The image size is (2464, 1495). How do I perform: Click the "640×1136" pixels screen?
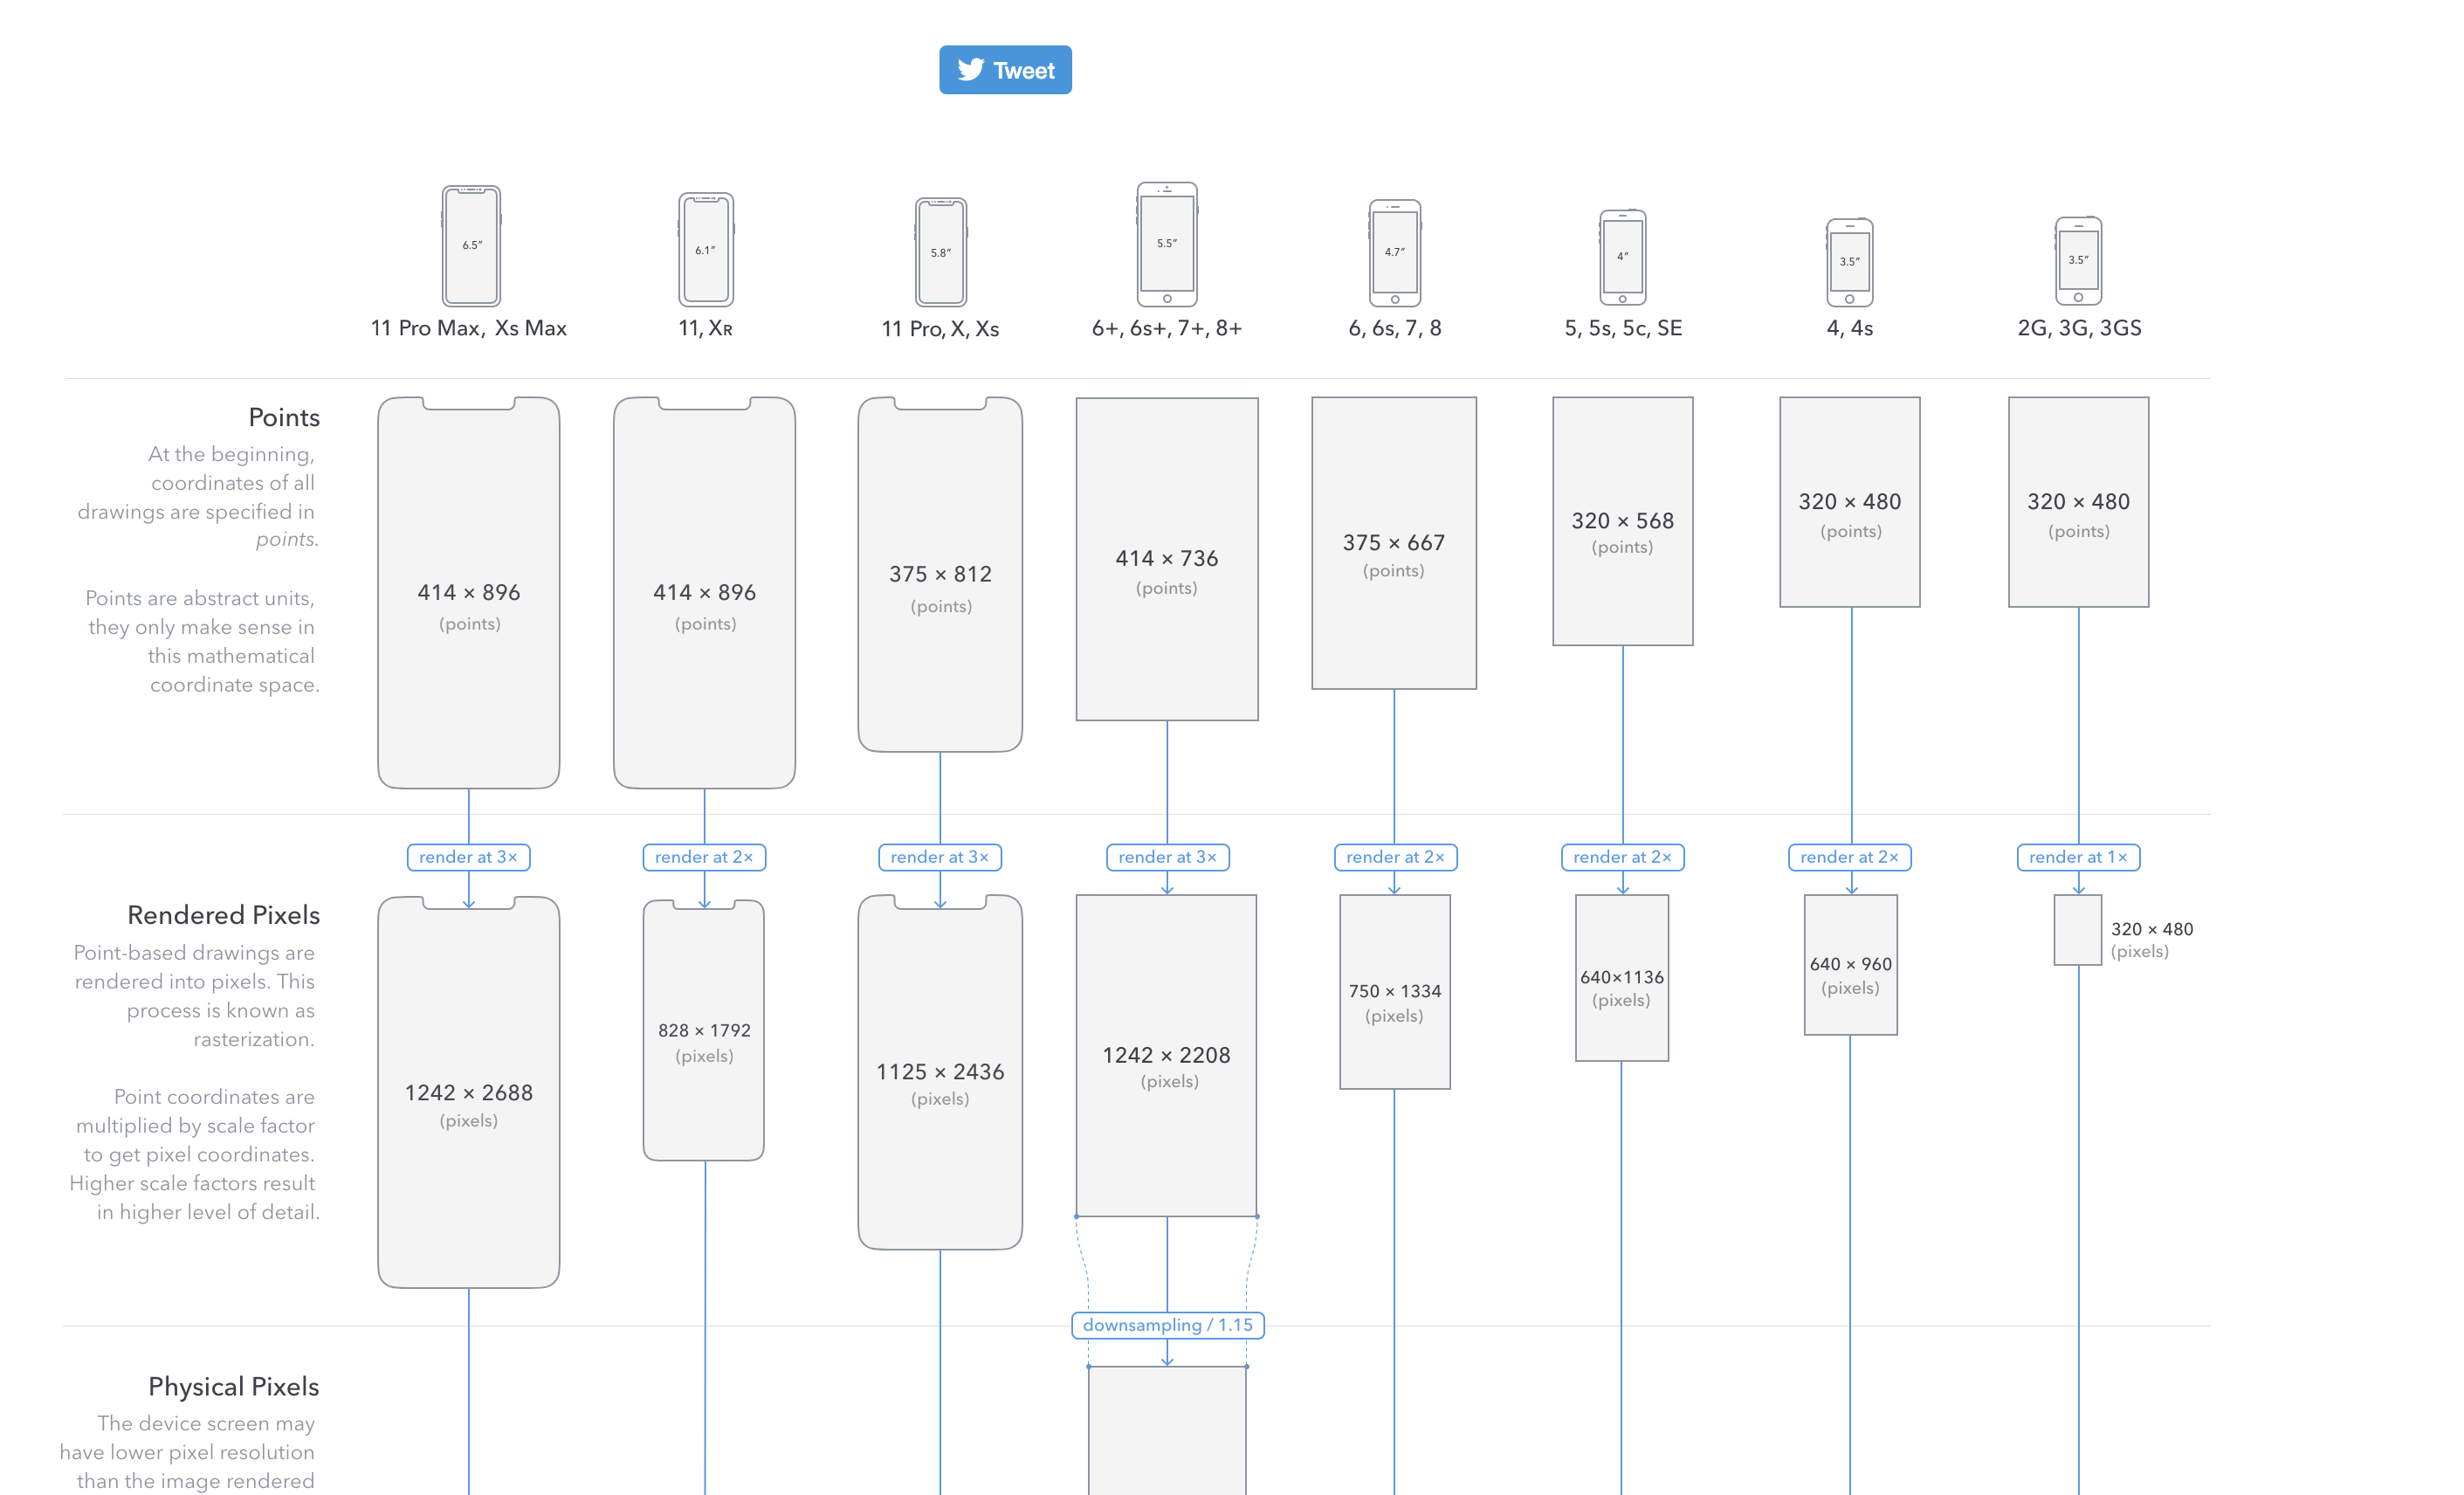[x=1622, y=978]
